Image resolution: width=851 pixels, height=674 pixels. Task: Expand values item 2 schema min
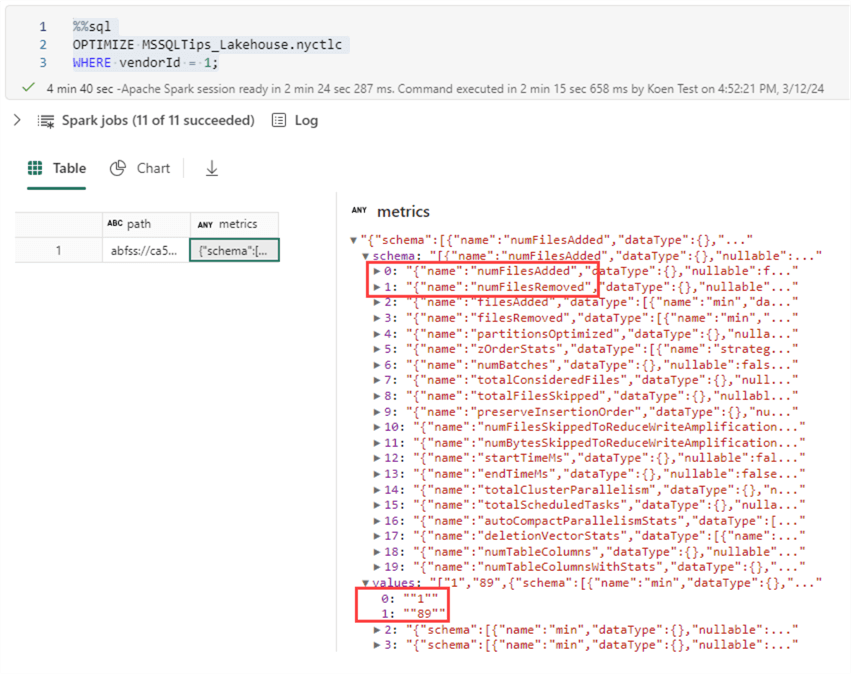(x=377, y=630)
